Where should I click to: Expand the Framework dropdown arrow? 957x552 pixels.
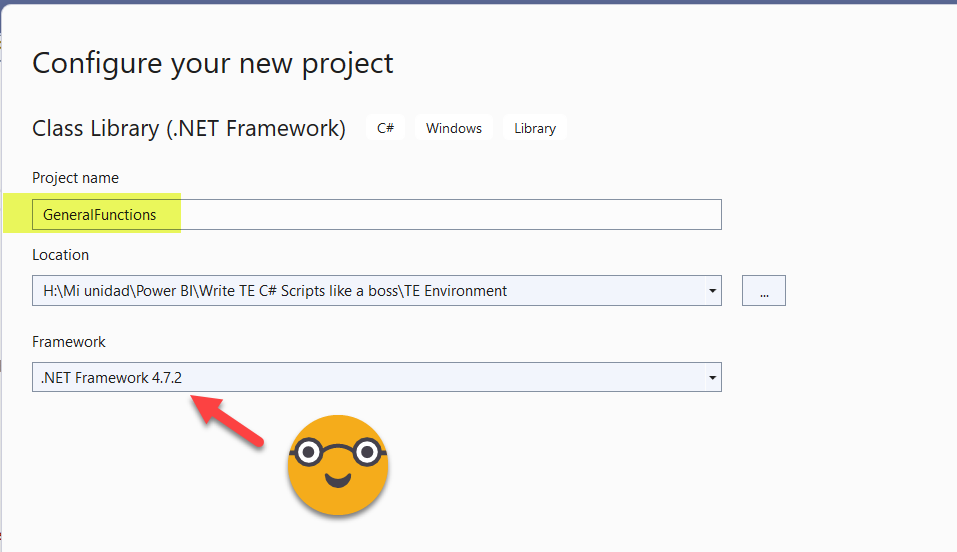point(712,377)
